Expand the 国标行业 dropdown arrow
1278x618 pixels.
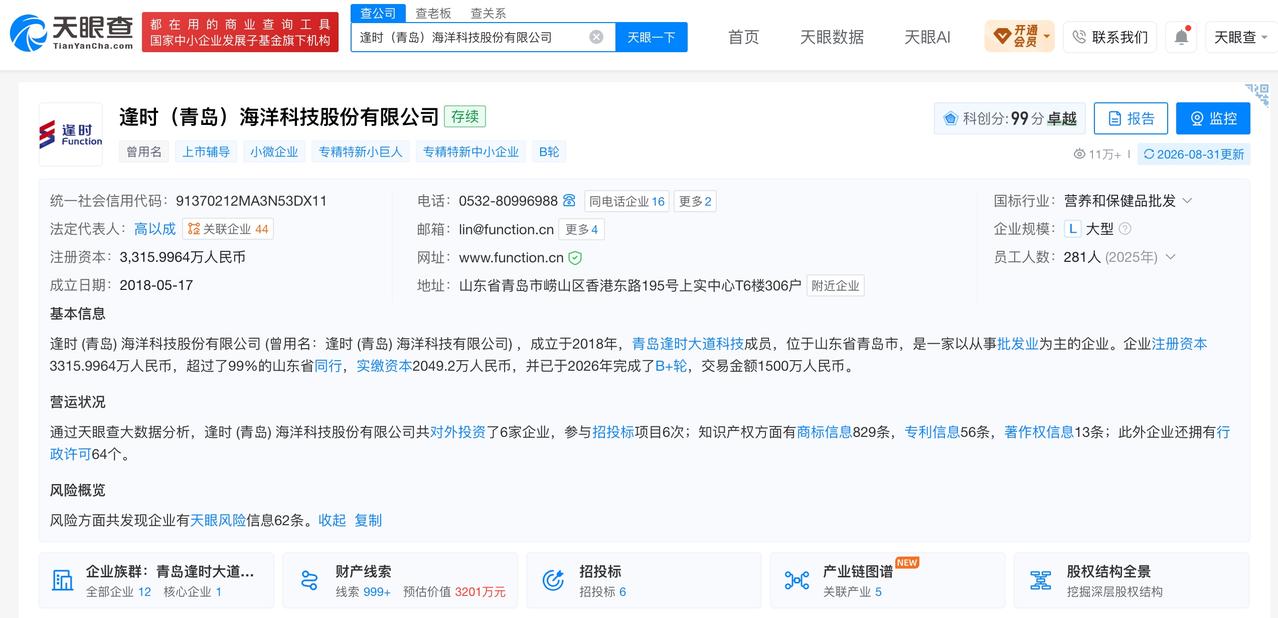coord(1188,201)
